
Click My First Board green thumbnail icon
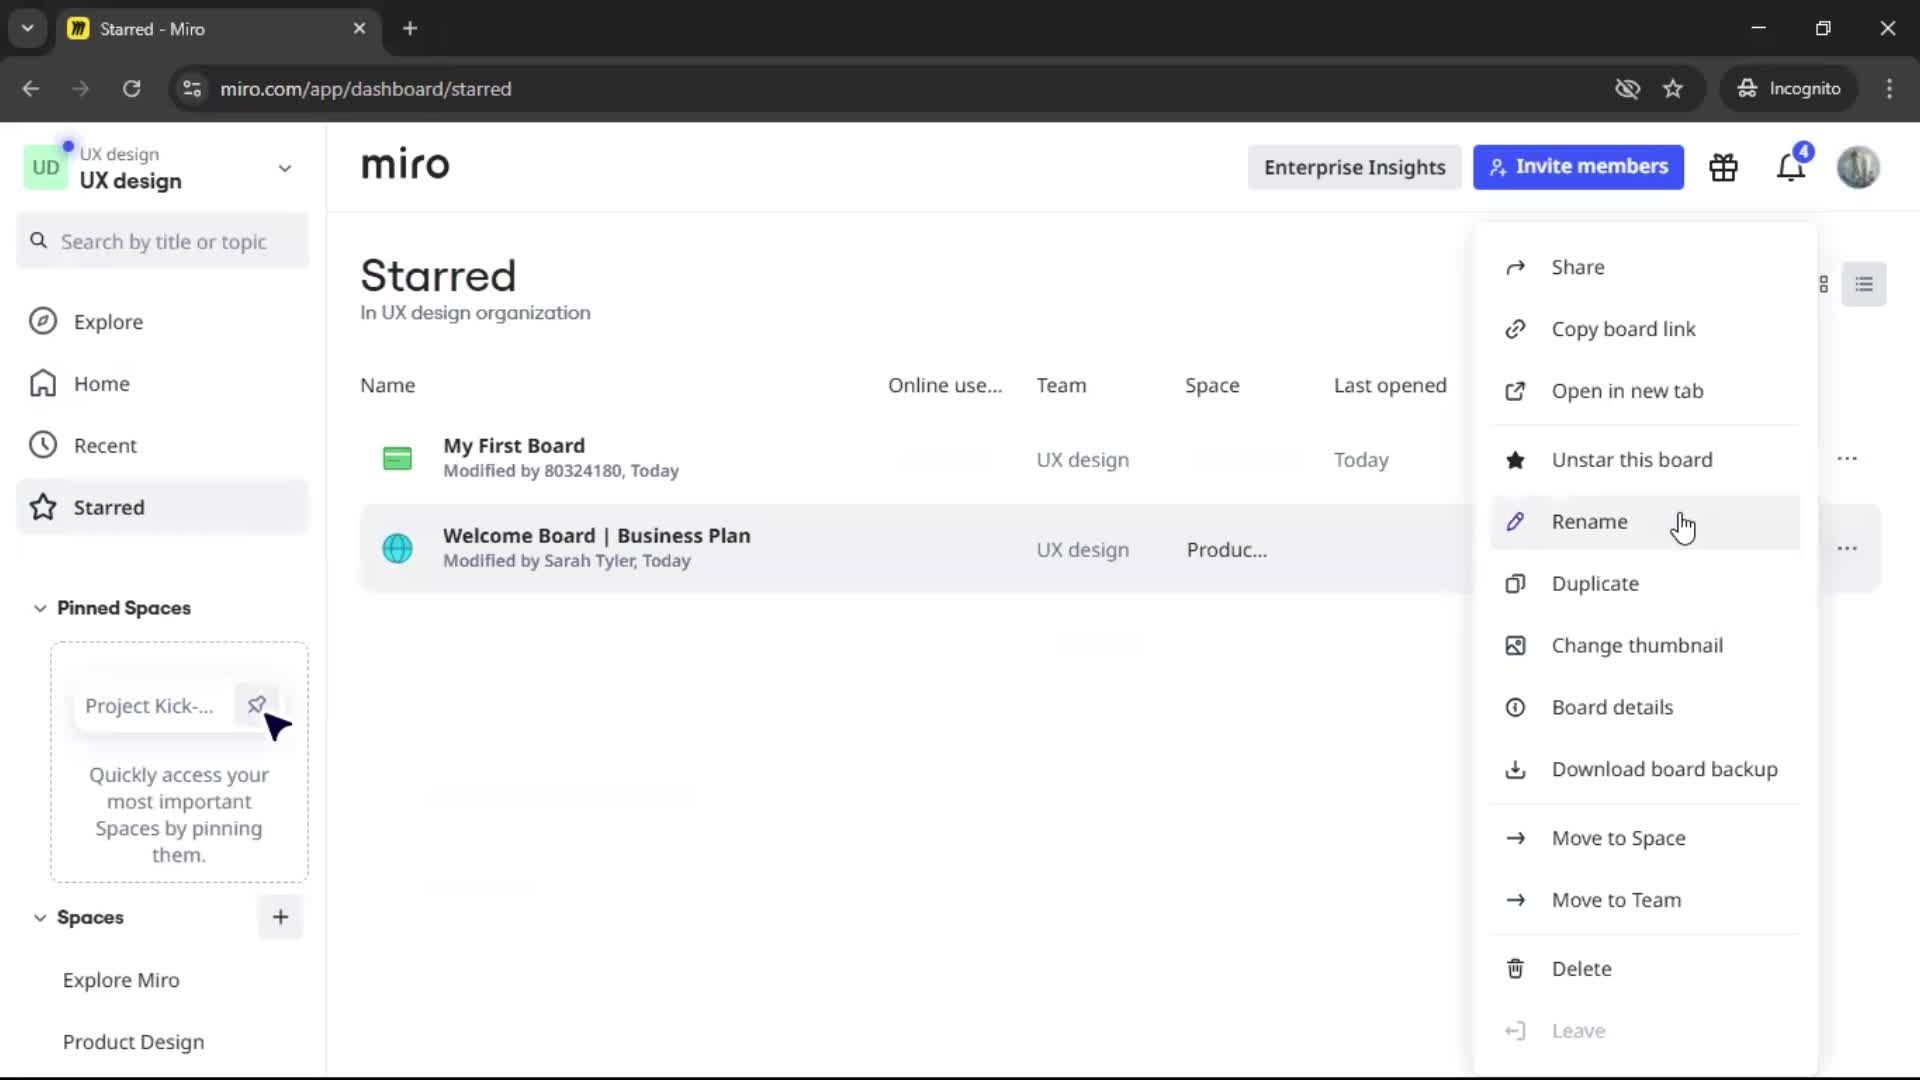[397, 459]
